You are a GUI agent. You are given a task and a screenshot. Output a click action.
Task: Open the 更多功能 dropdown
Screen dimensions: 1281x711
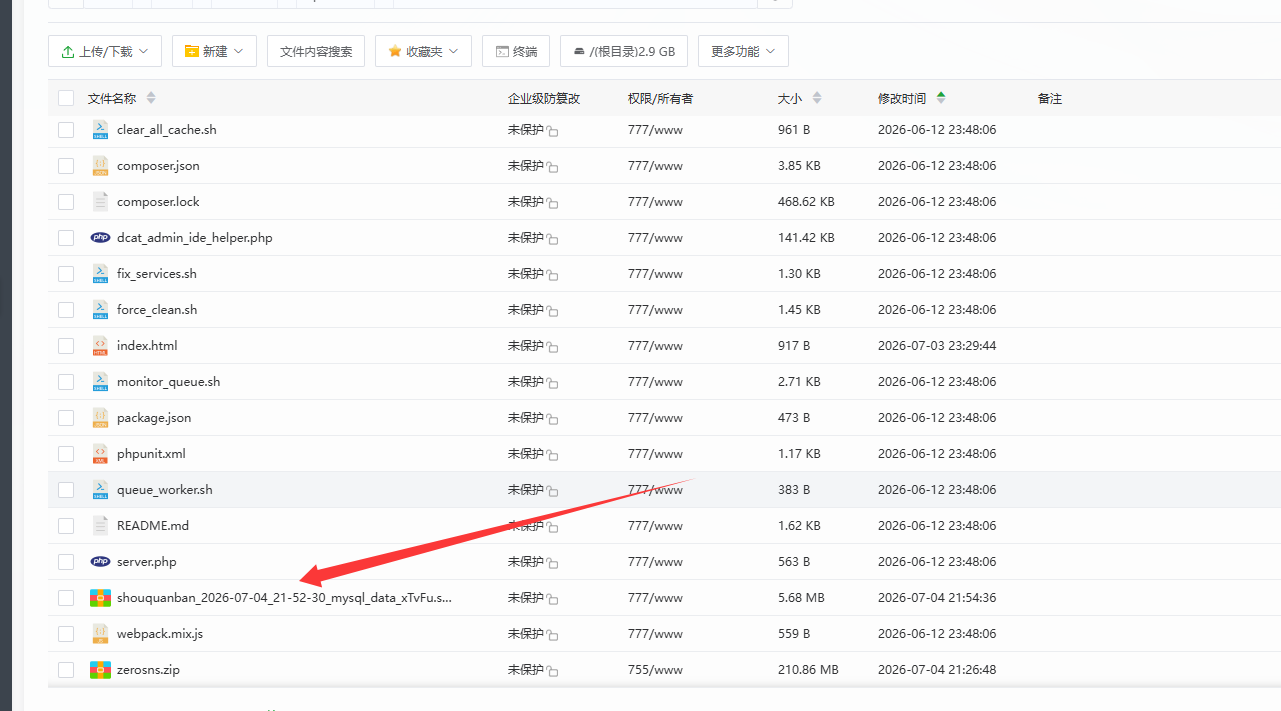[x=743, y=51]
